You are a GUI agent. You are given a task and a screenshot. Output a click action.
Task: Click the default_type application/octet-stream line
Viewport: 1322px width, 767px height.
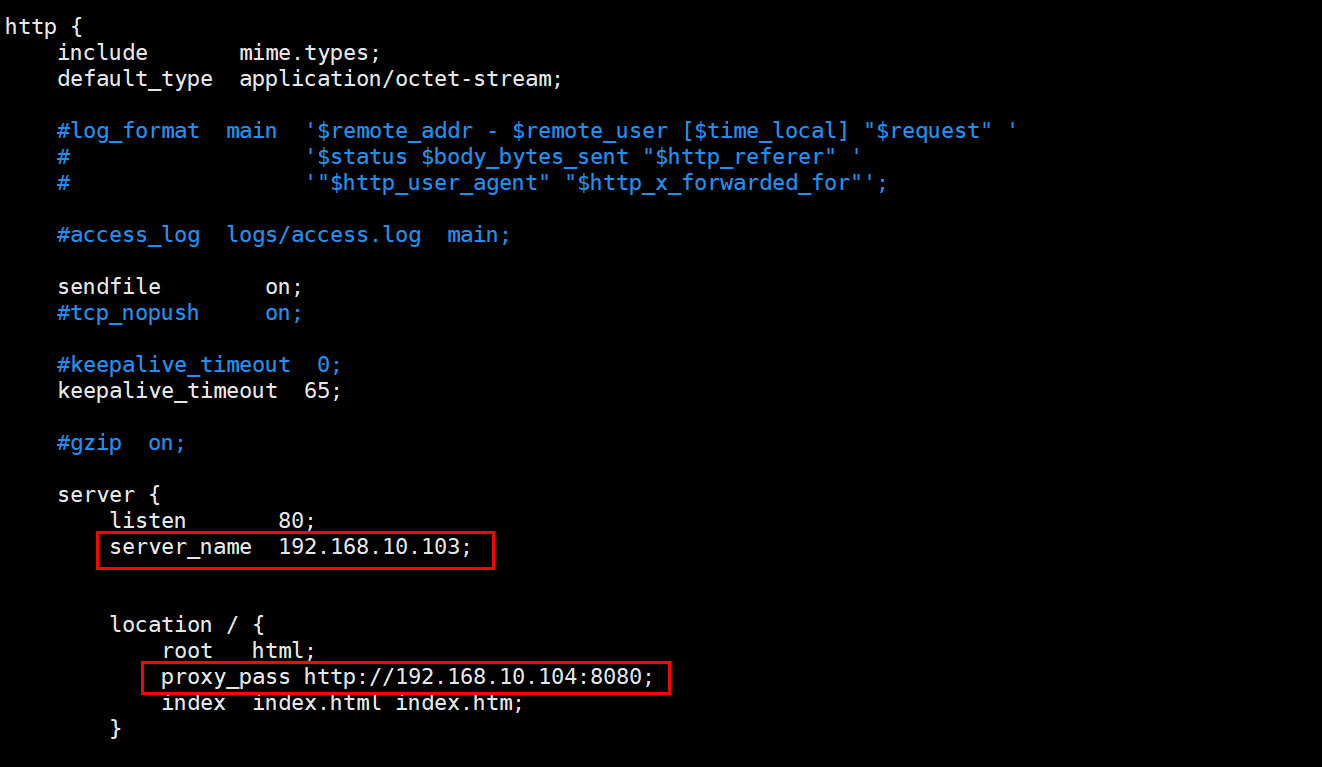click(x=317, y=79)
